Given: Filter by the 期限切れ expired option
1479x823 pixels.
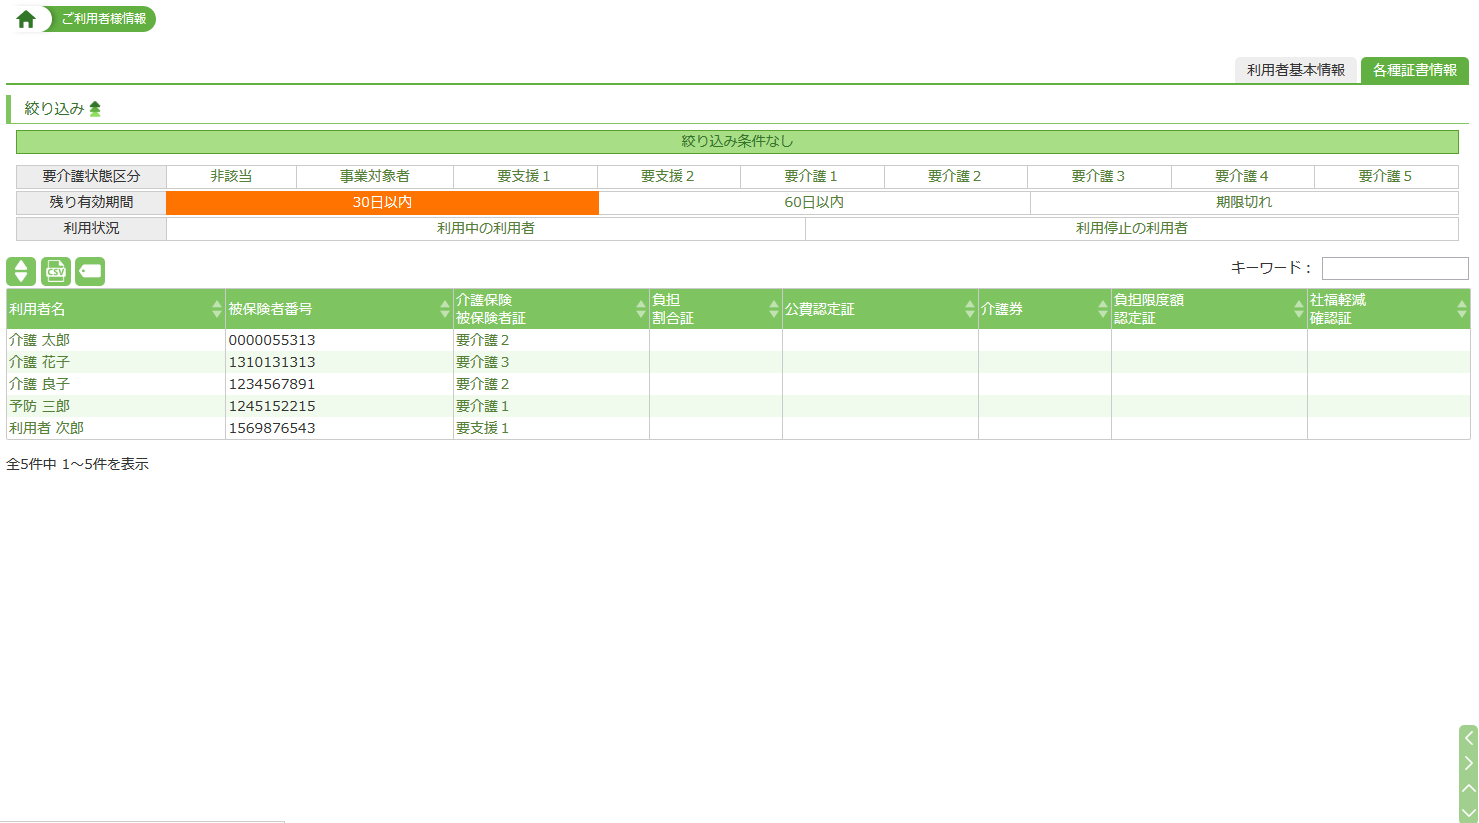Looking at the screenshot, I should click(x=1243, y=202).
